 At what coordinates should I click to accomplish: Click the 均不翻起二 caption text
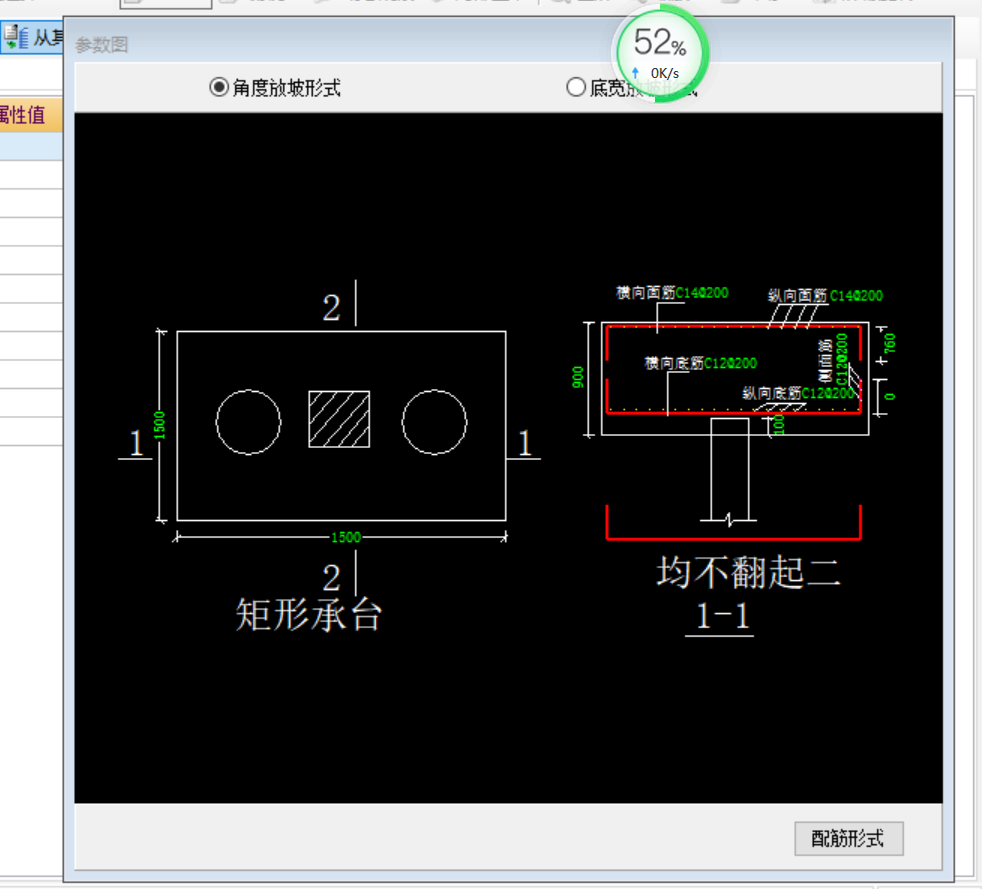point(748,572)
